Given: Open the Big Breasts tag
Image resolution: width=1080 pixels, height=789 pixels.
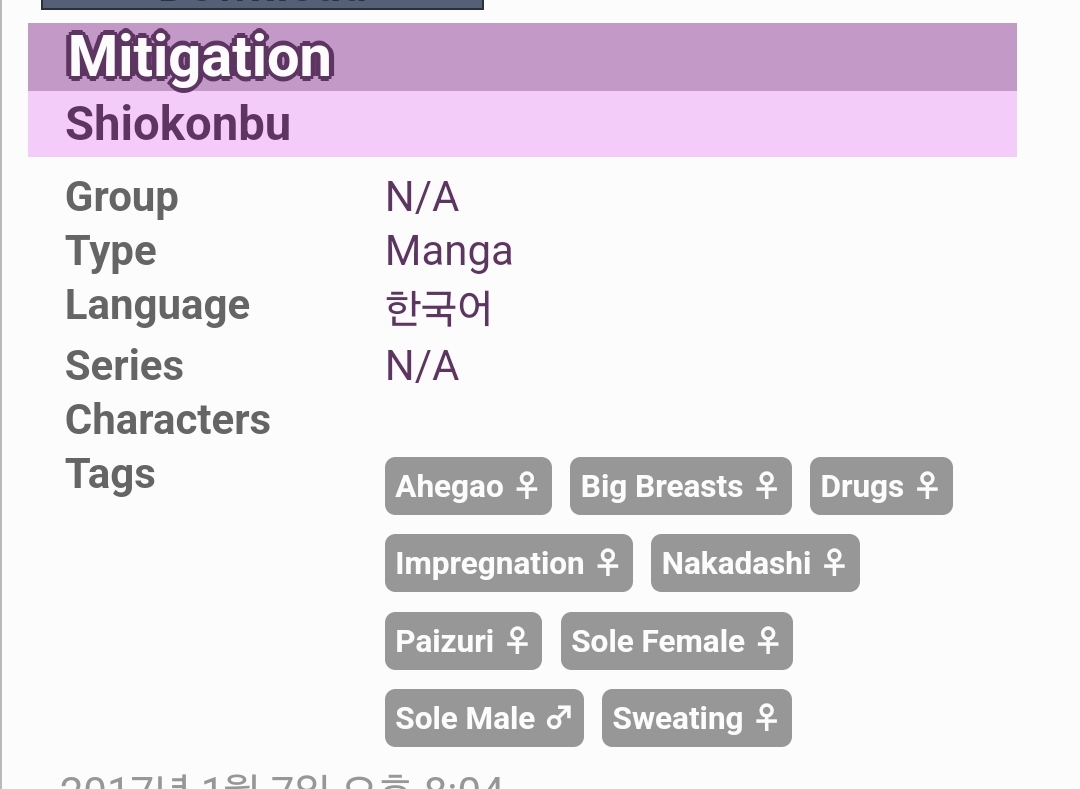Looking at the screenshot, I should click(x=680, y=487).
